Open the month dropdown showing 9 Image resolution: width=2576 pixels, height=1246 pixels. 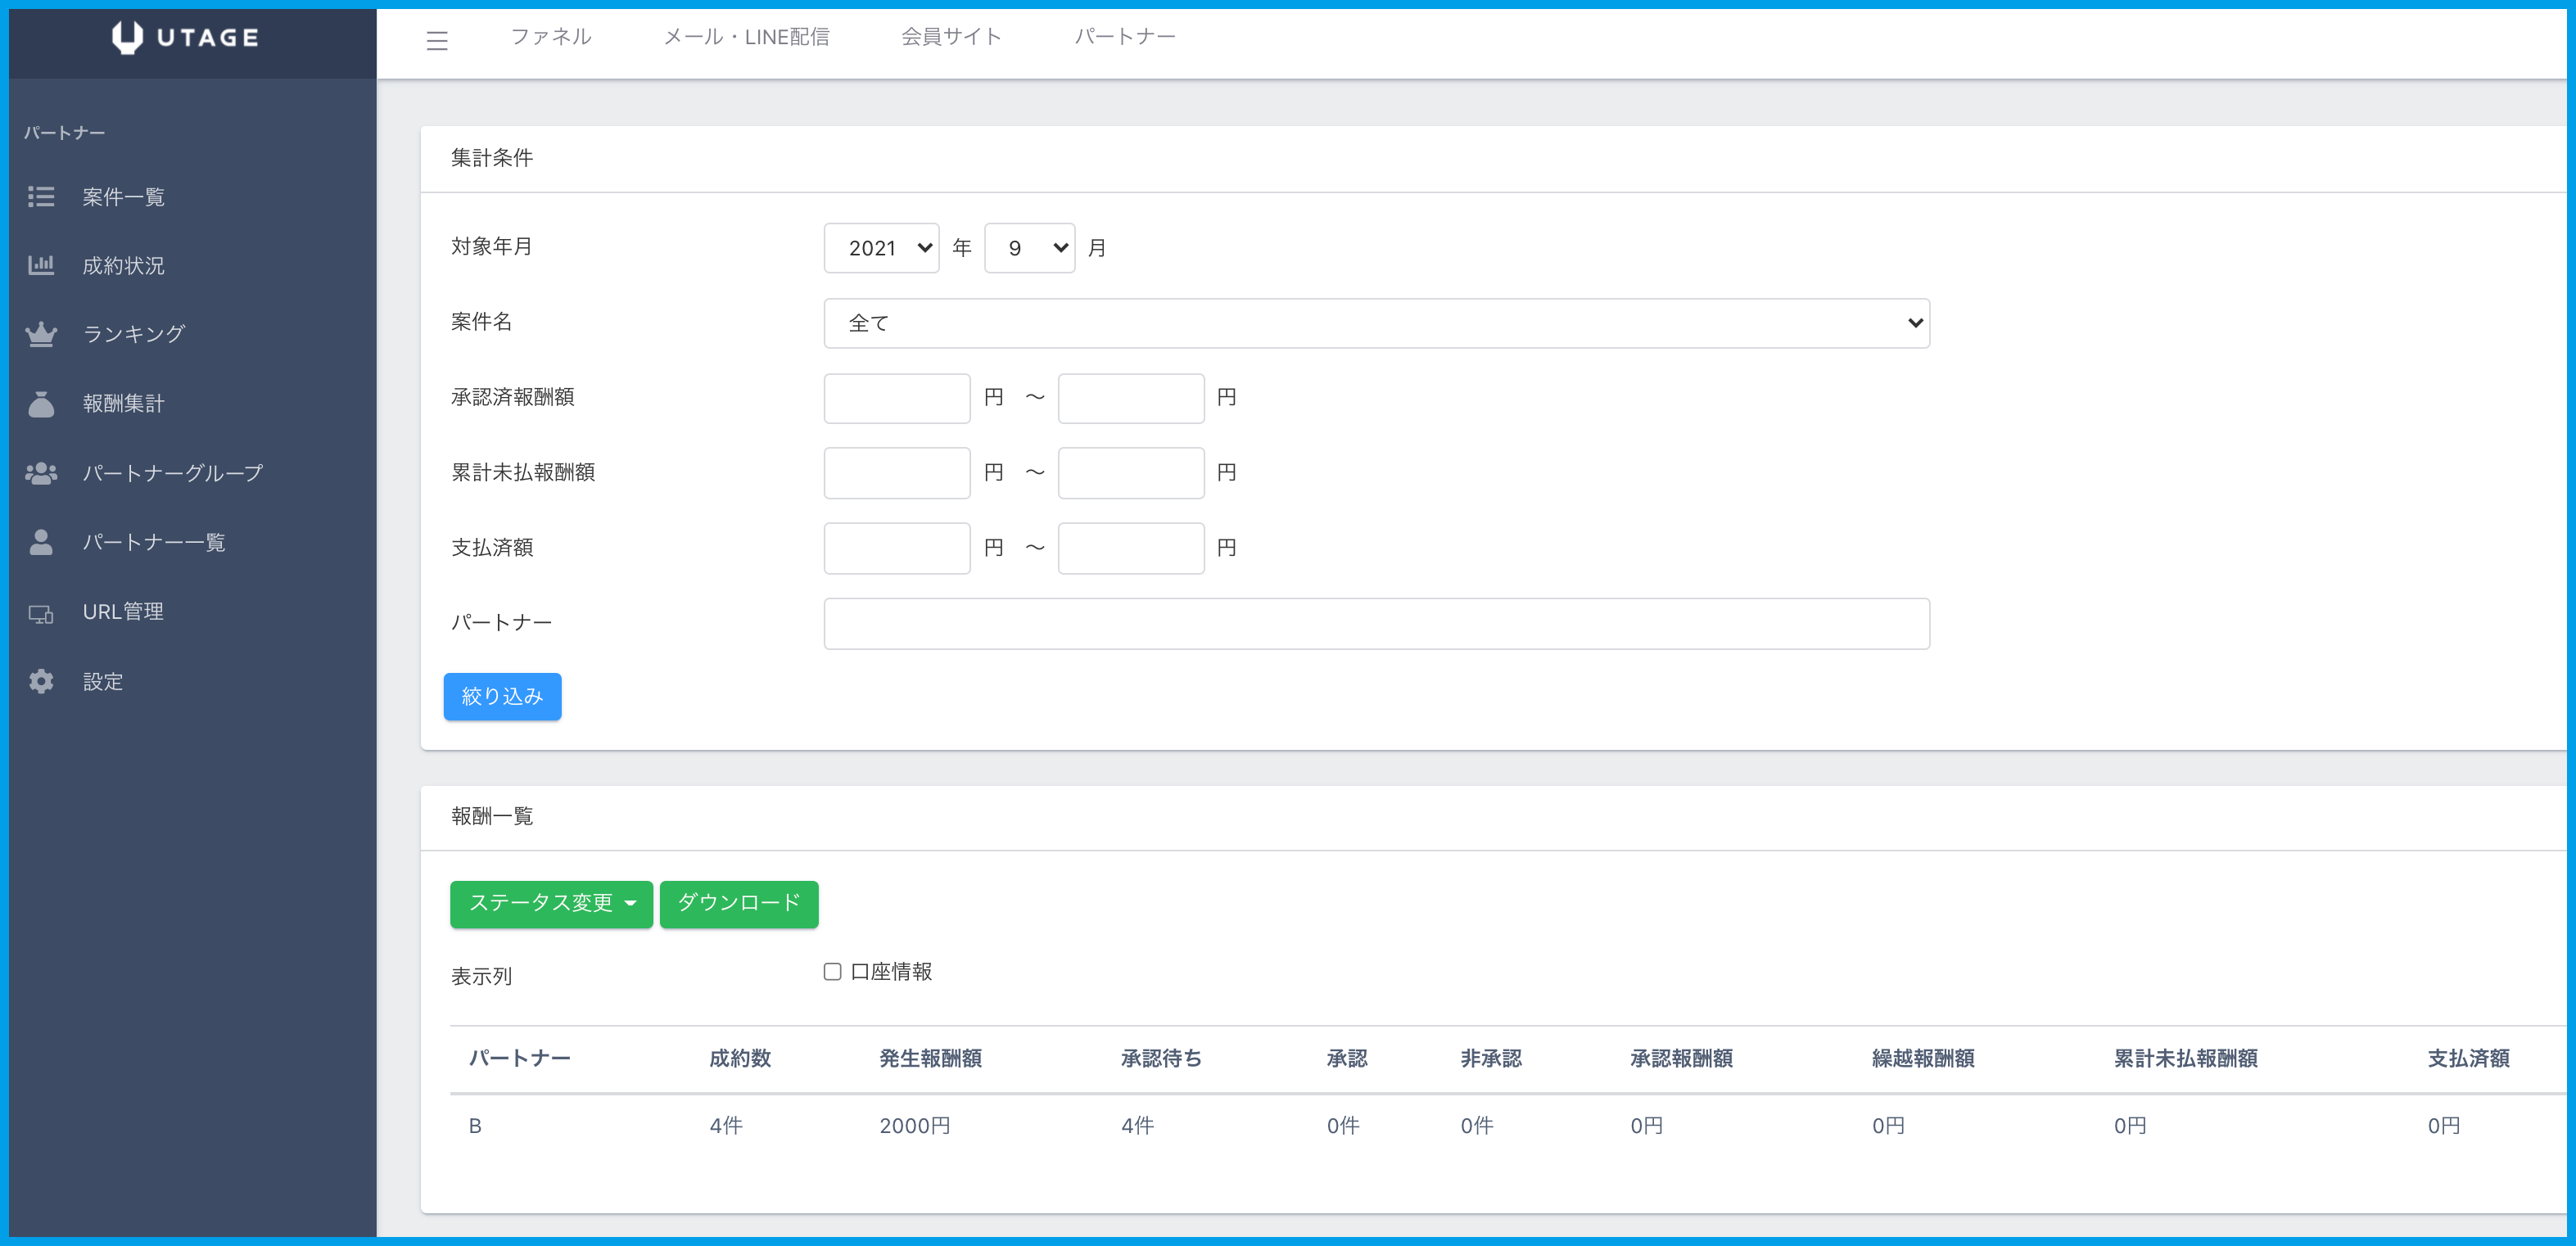tap(1029, 248)
